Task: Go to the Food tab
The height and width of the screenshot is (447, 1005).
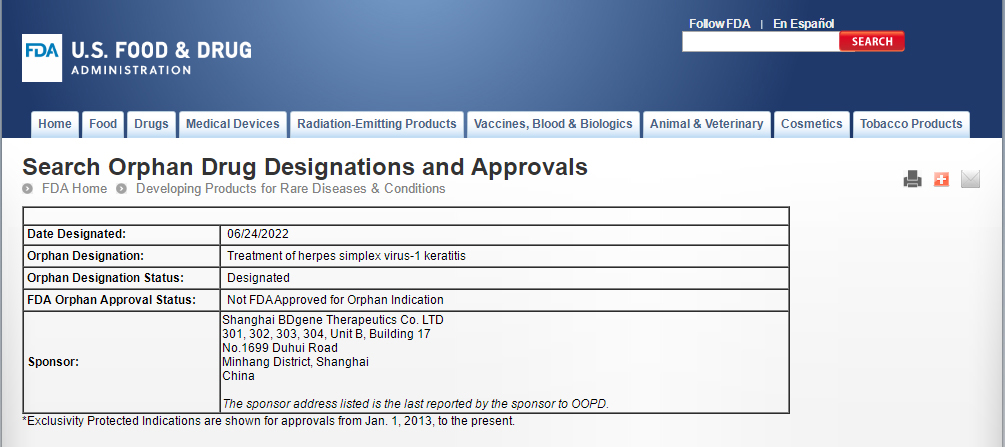Action: coord(103,124)
